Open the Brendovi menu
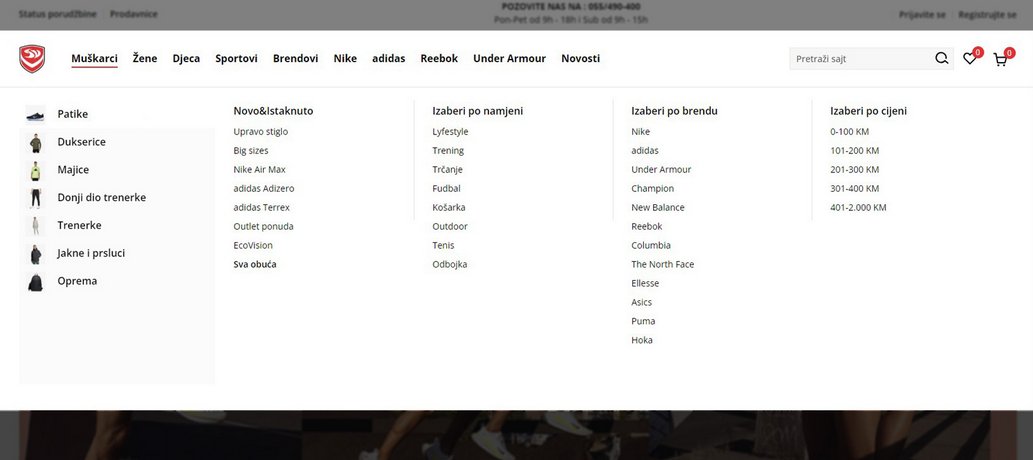The width and height of the screenshot is (1033, 460). (296, 59)
